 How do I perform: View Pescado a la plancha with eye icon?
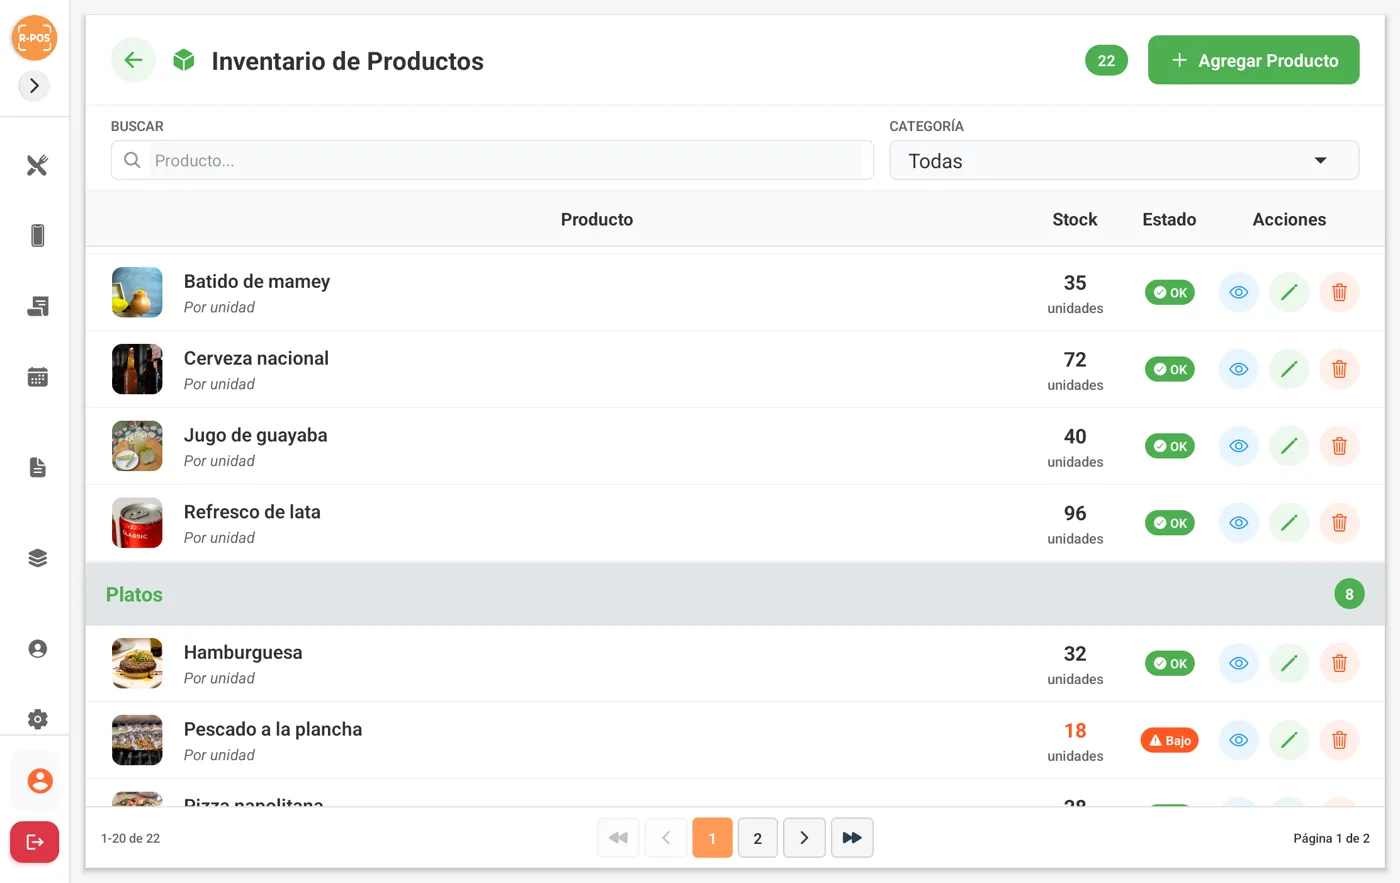[x=1238, y=740]
